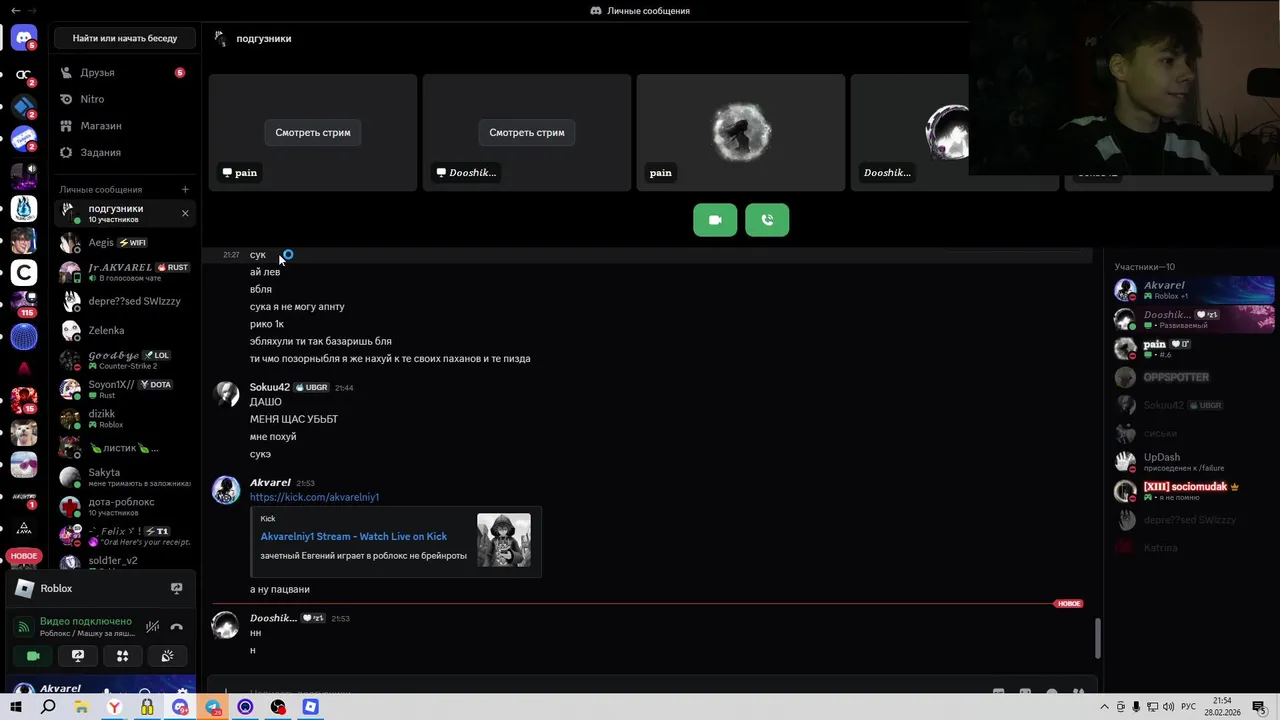Open Jr.AKVAREL direct message

(x=124, y=272)
